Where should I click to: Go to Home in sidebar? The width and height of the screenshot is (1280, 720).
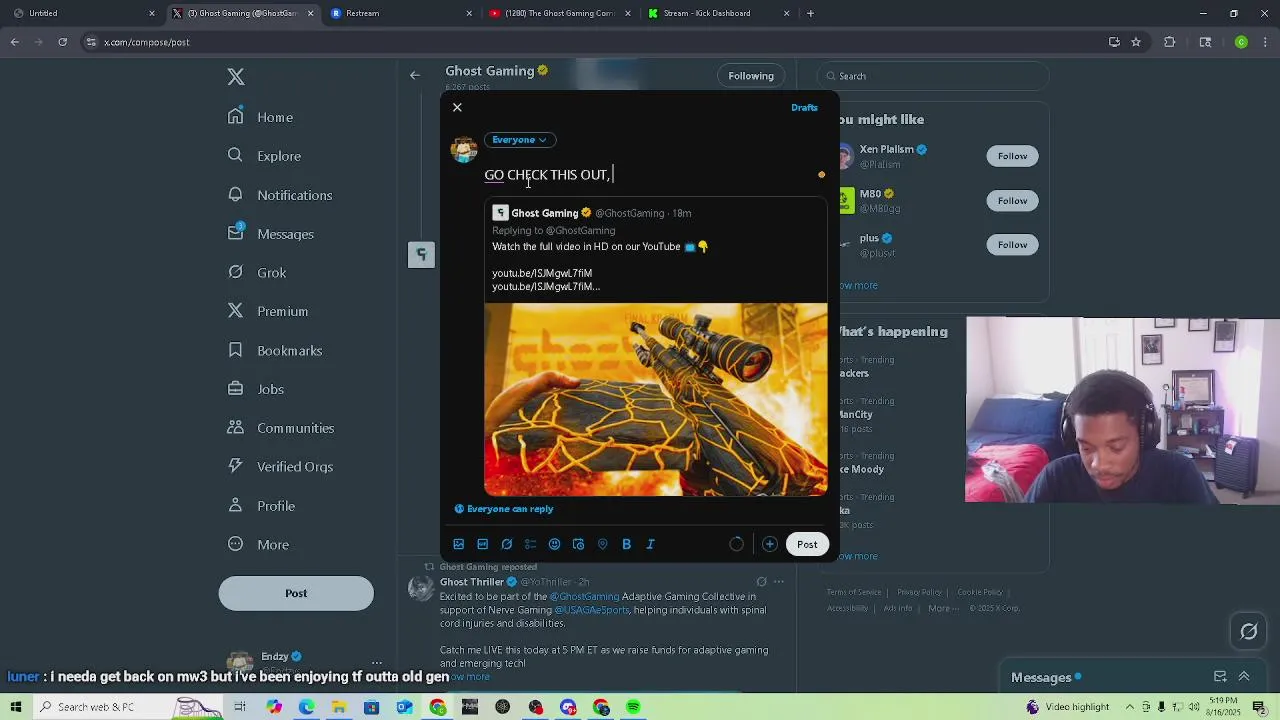coord(260,117)
